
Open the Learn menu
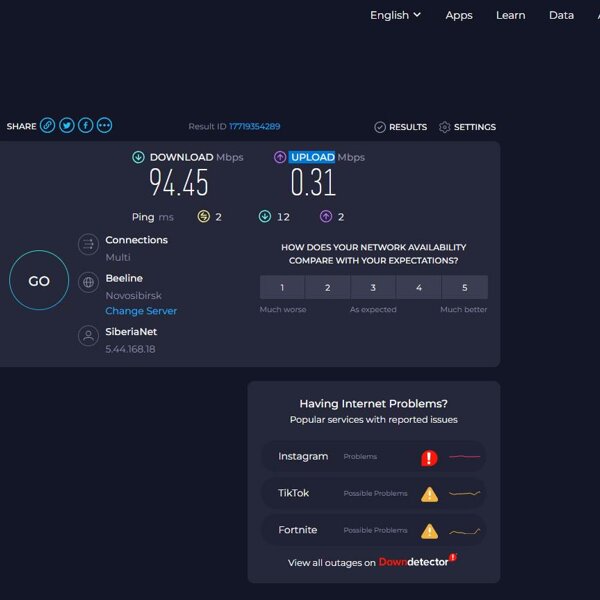click(510, 15)
